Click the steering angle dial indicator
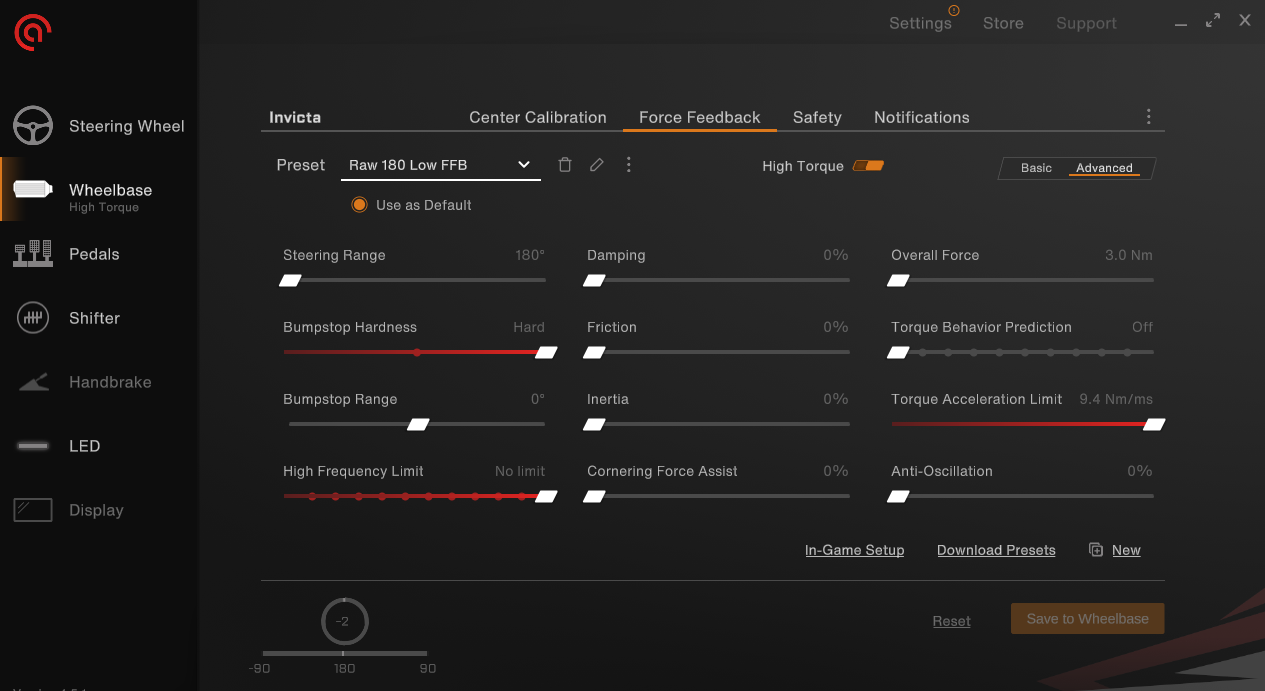 click(x=344, y=621)
